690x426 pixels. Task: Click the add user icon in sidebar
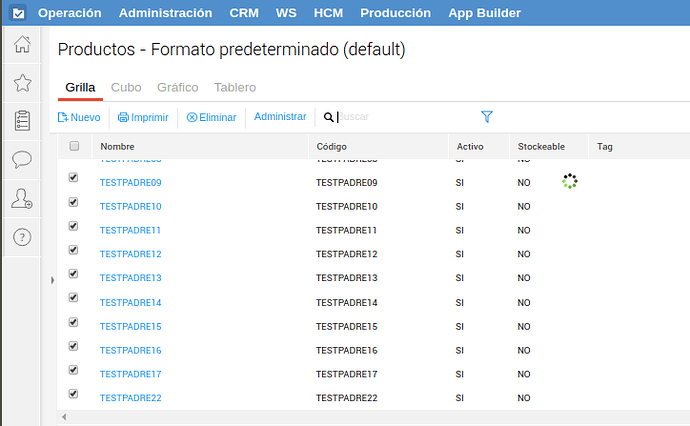[22, 199]
